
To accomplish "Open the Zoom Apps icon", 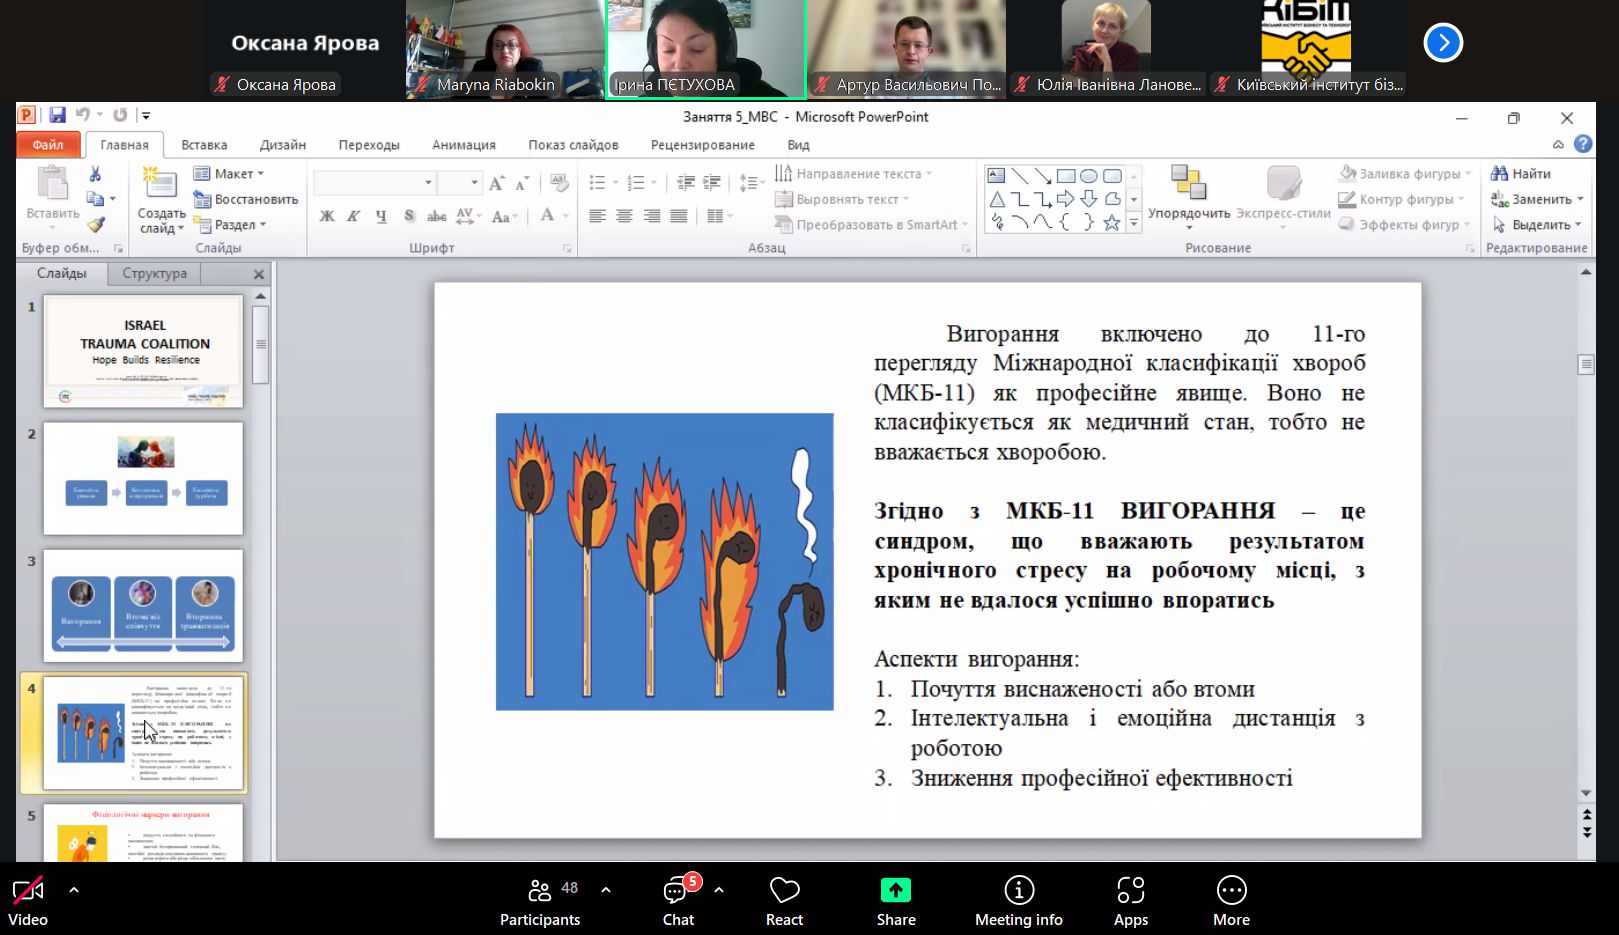I will (x=1130, y=900).
